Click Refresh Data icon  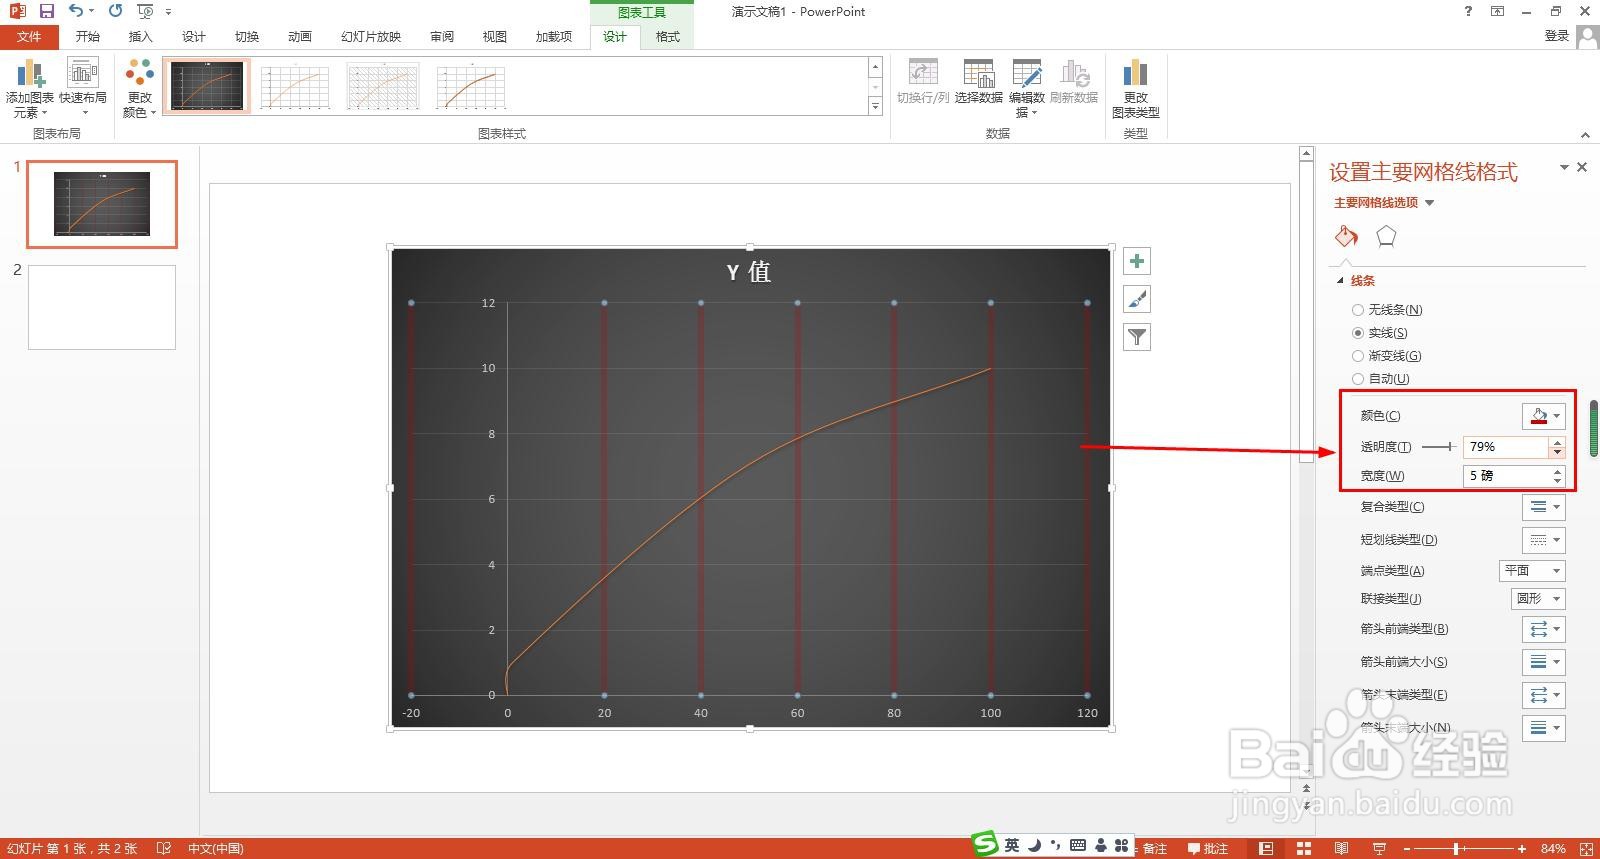[1074, 82]
